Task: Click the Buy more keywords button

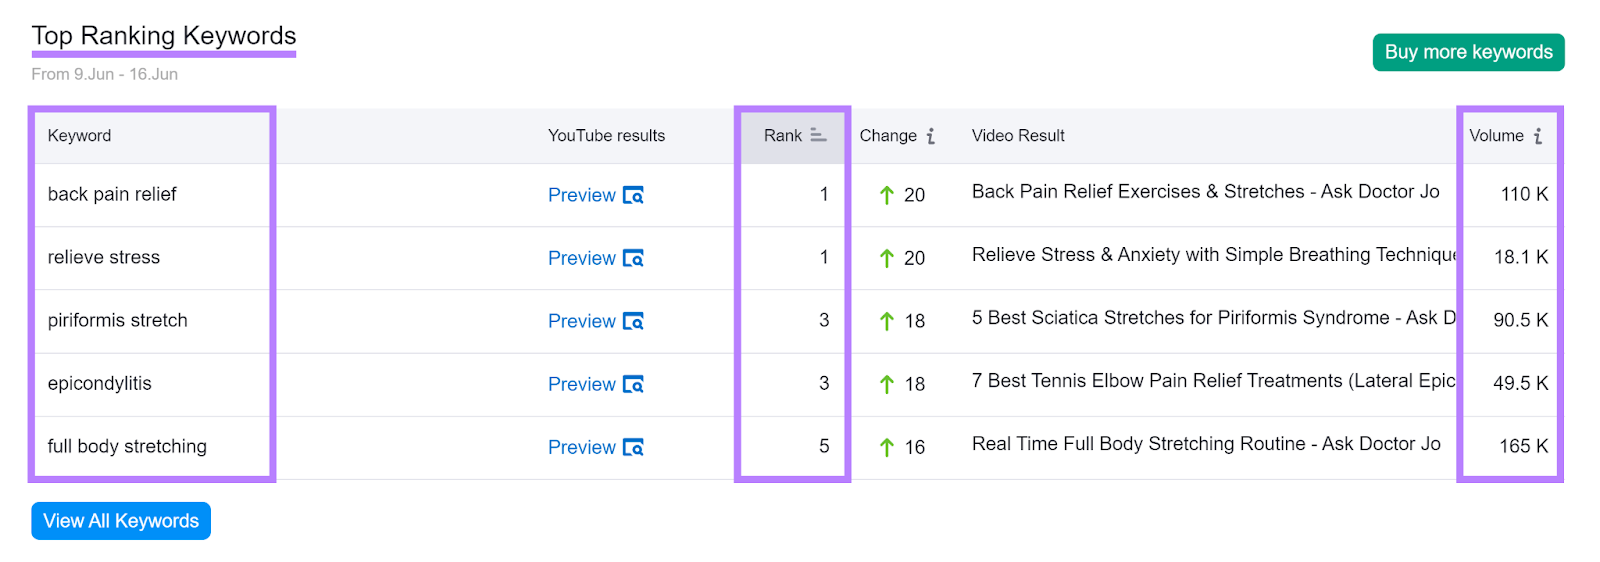Action: coord(1468,52)
